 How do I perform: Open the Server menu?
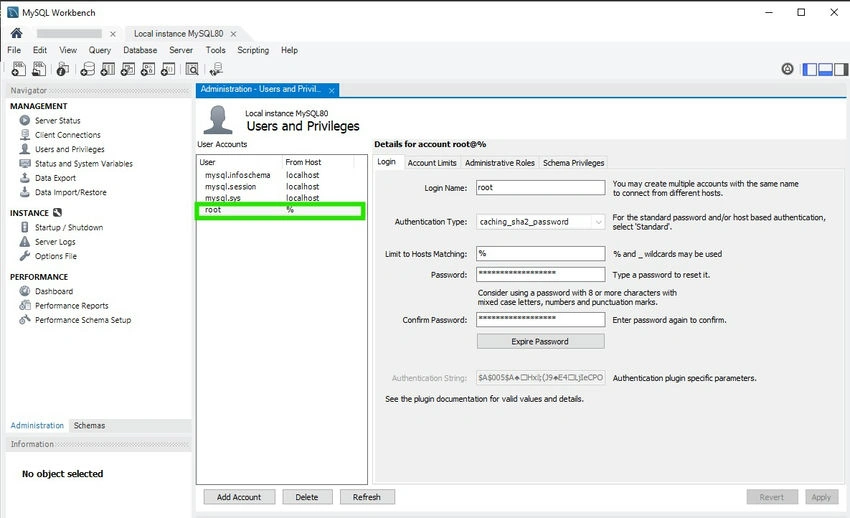(181, 50)
